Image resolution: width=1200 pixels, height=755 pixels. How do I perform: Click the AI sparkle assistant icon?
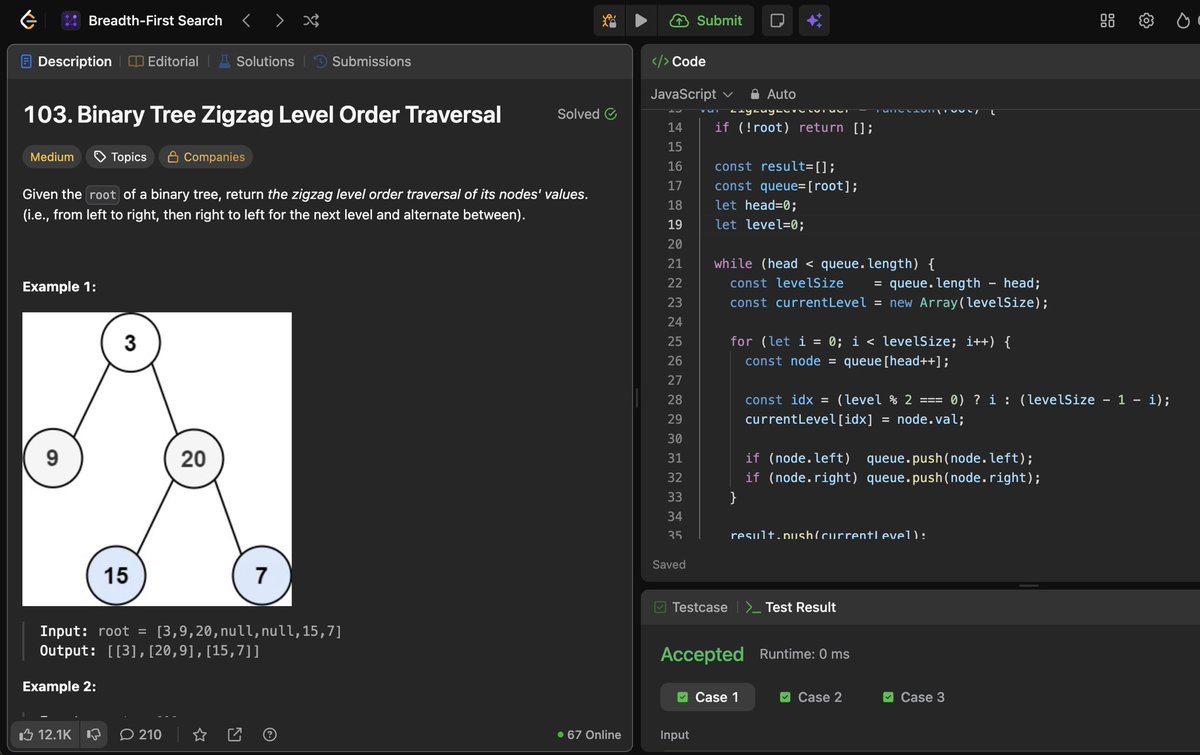[814, 20]
